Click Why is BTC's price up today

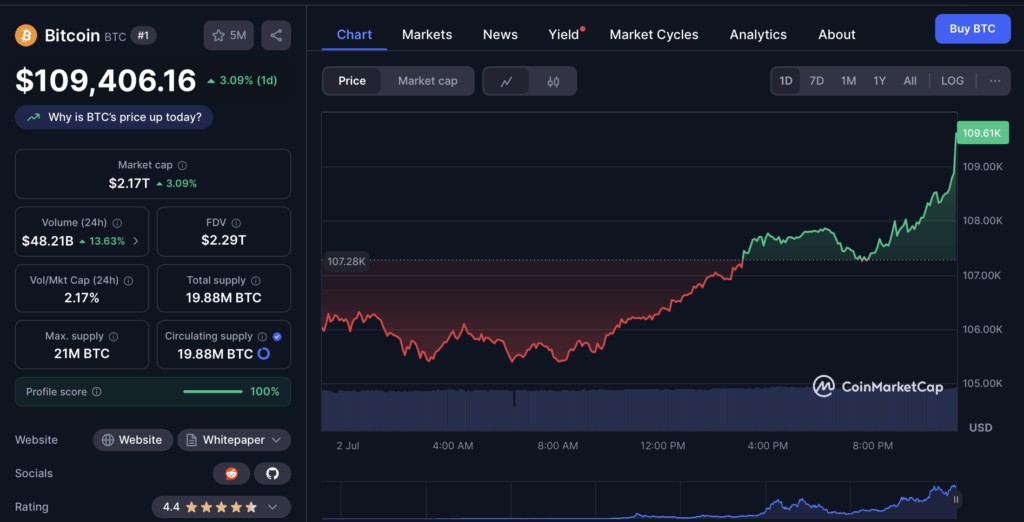(114, 118)
